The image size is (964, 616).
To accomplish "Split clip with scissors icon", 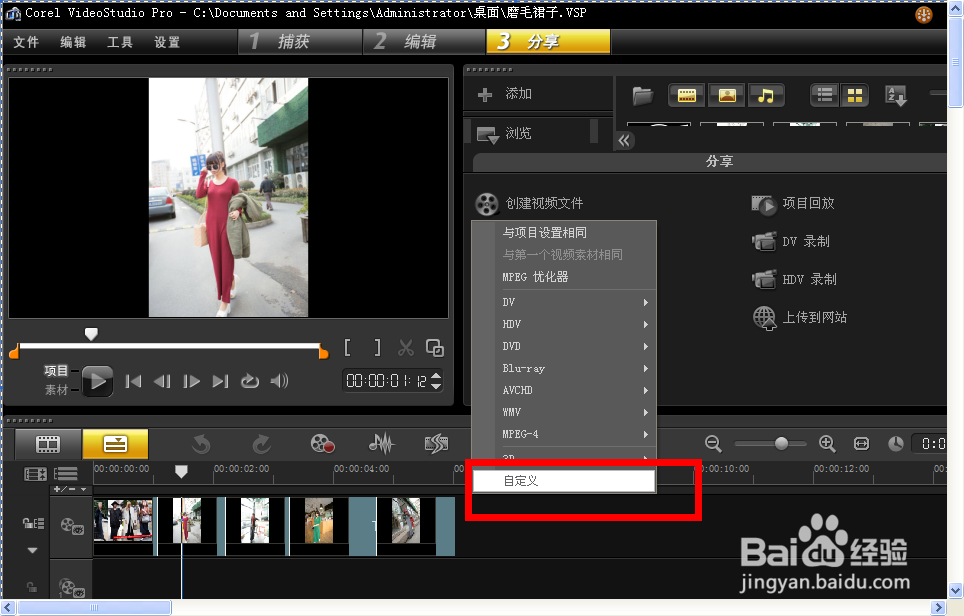I will click(x=406, y=348).
